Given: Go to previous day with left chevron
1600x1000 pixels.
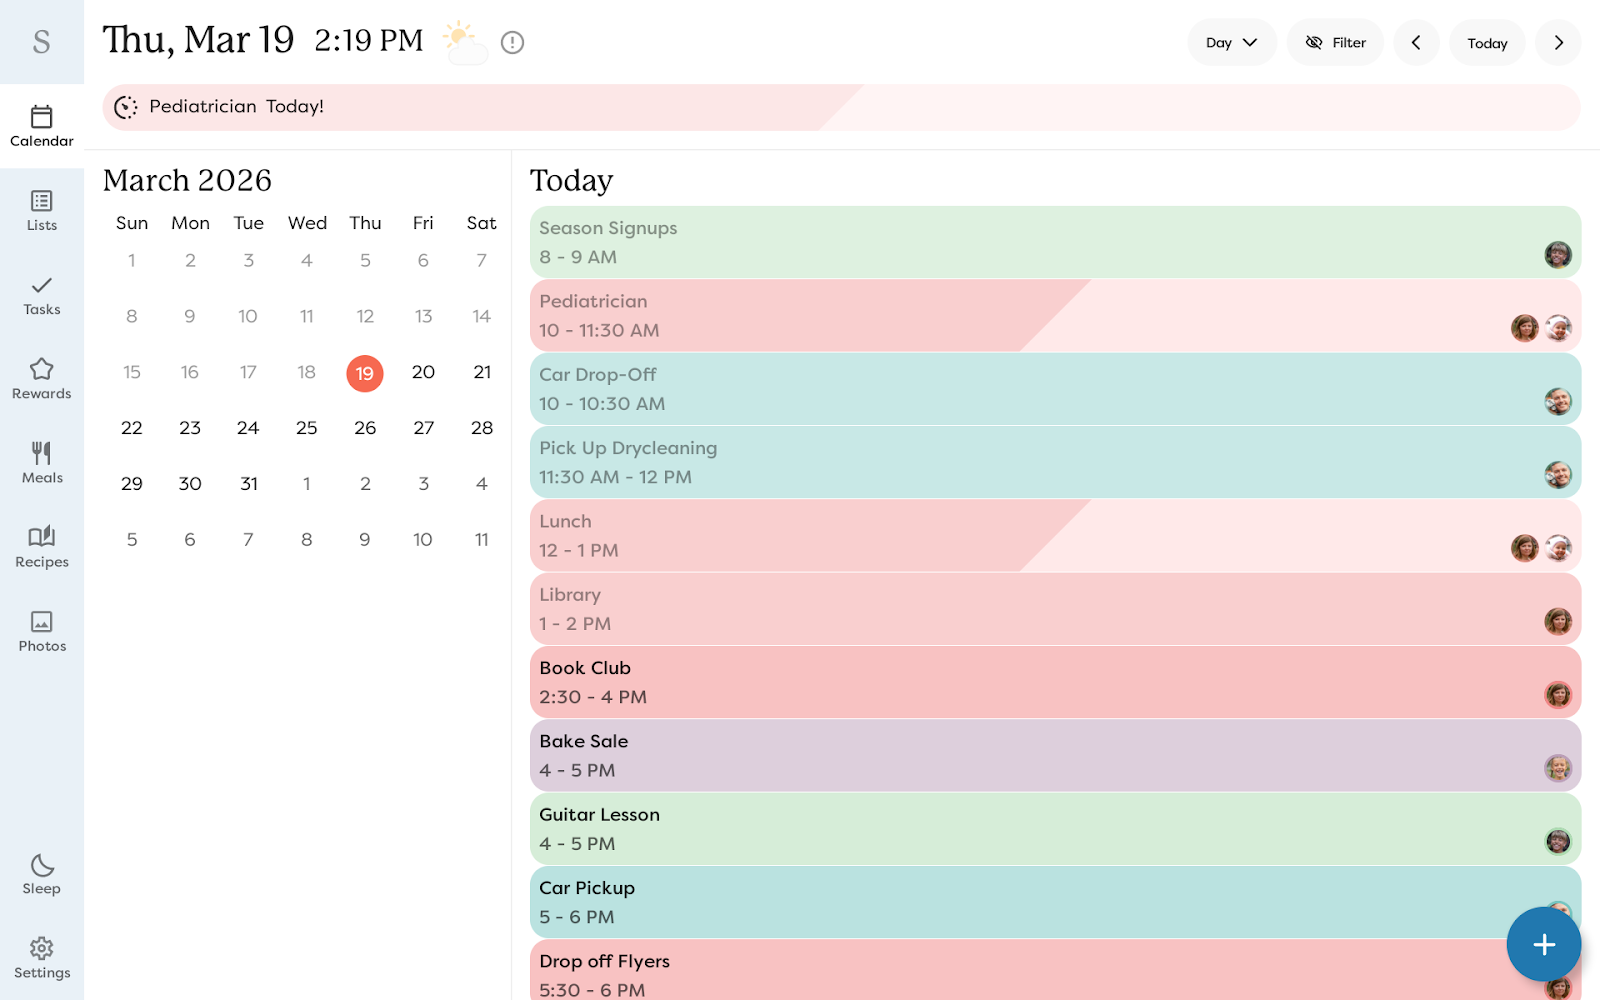Looking at the screenshot, I should [1416, 42].
